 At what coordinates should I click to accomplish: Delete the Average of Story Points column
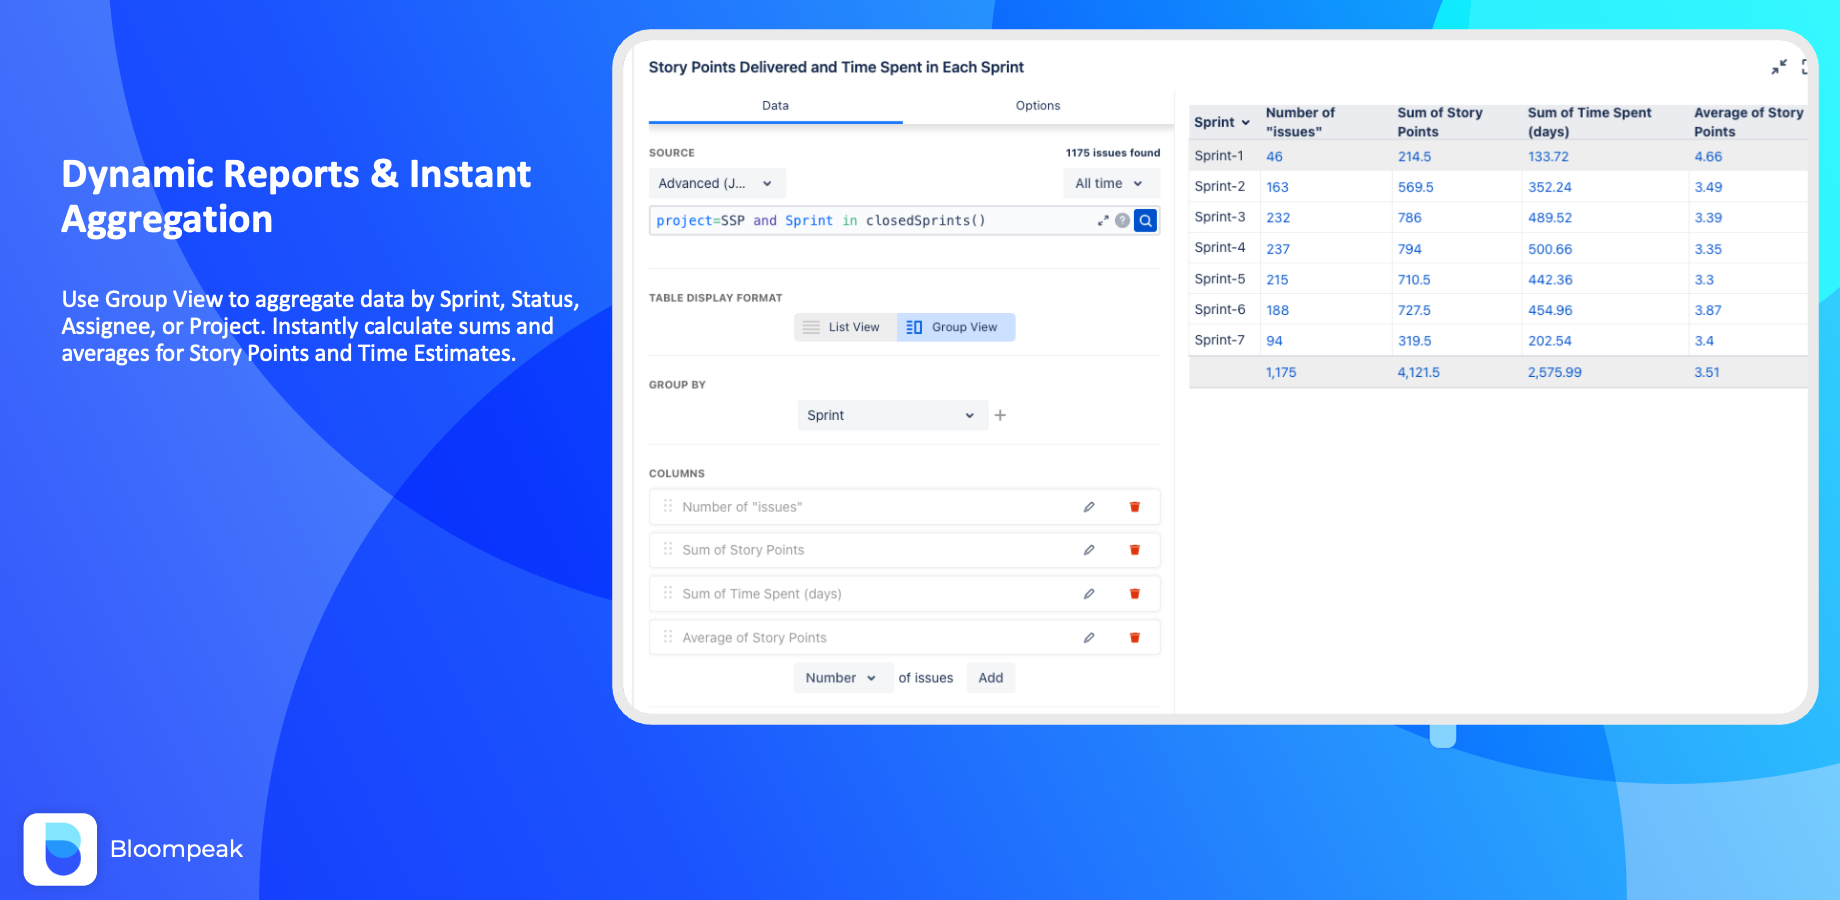click(1134, 638)
